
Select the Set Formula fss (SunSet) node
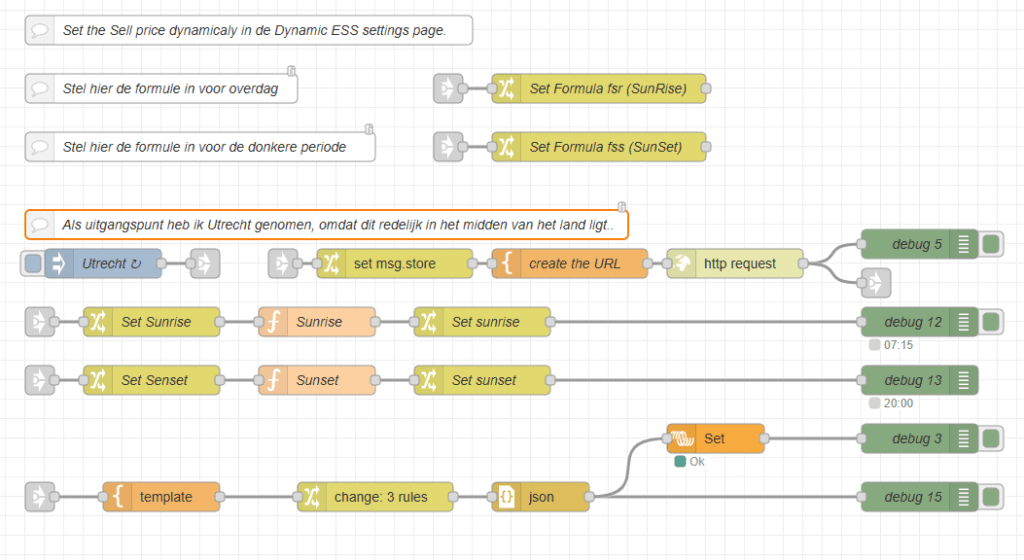[598, 147]
